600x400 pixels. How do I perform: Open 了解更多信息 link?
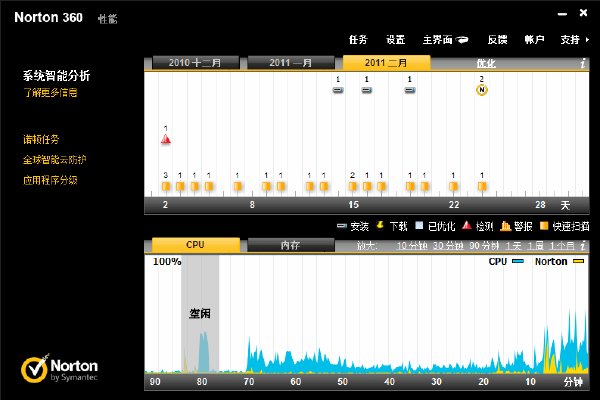pyautogui.click(x=51, y=92)
